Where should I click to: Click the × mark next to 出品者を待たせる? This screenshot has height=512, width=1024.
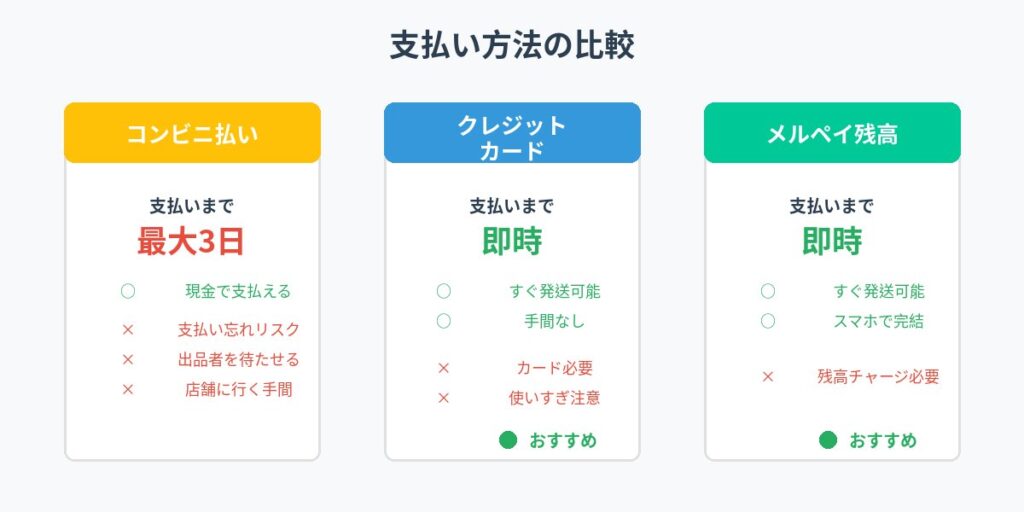pos(128,359)
